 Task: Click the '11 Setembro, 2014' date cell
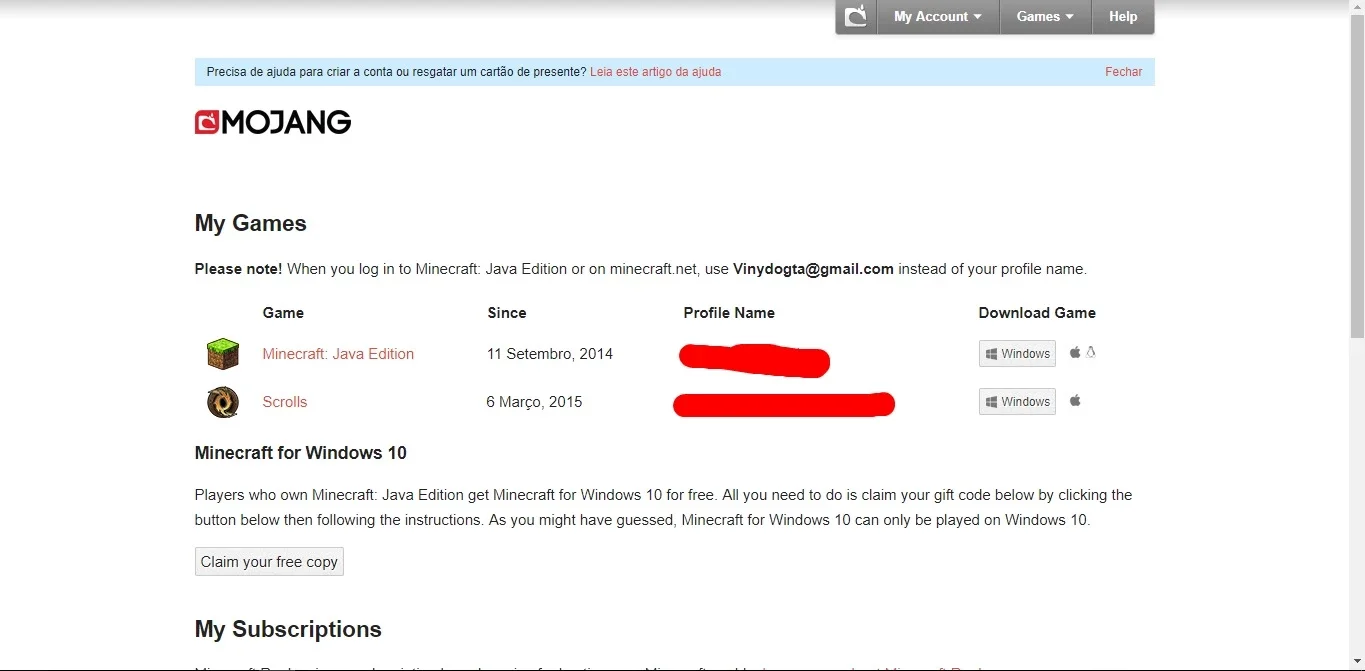[x=550, y=354]
